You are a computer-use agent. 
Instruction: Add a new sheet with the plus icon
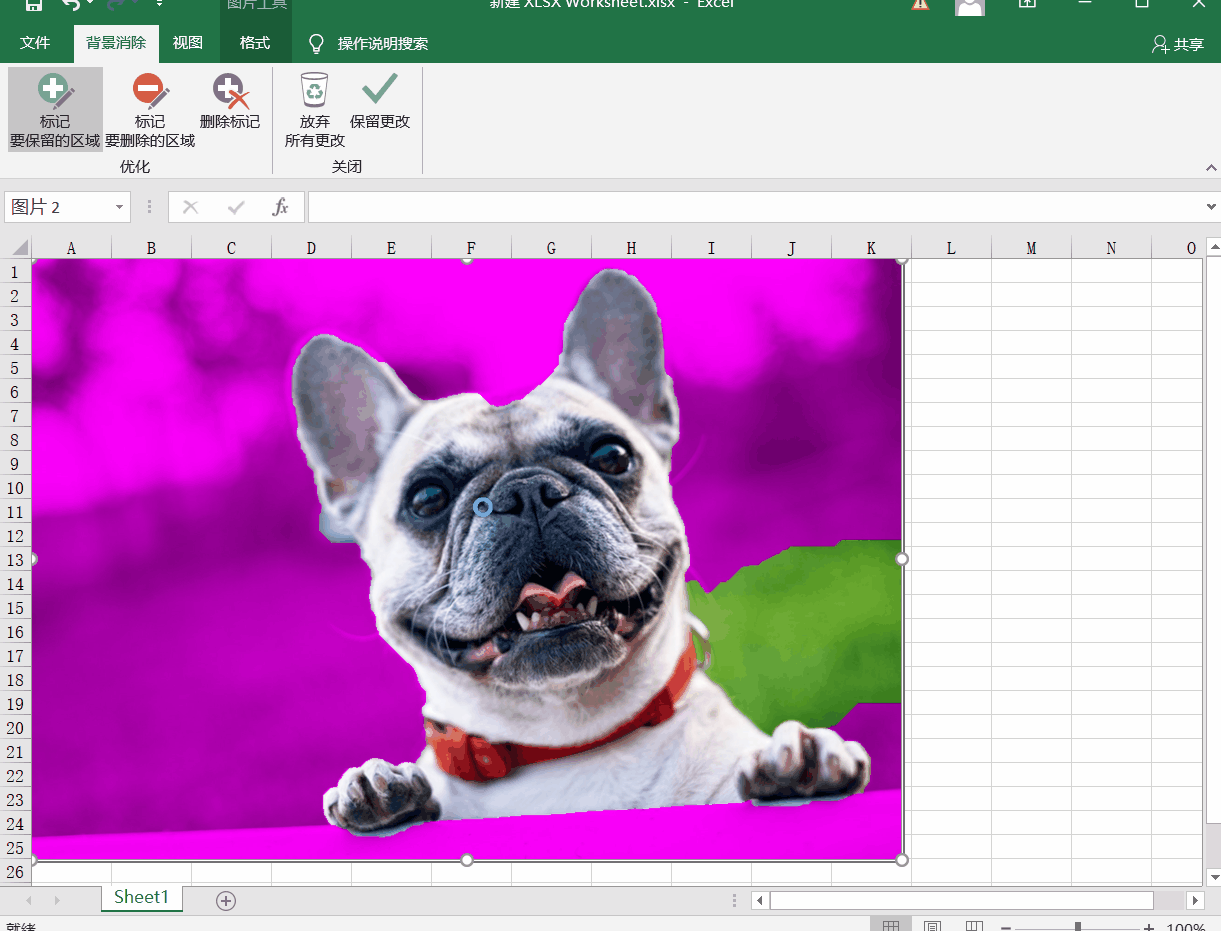pyautogui.click(x=226, y=901)
